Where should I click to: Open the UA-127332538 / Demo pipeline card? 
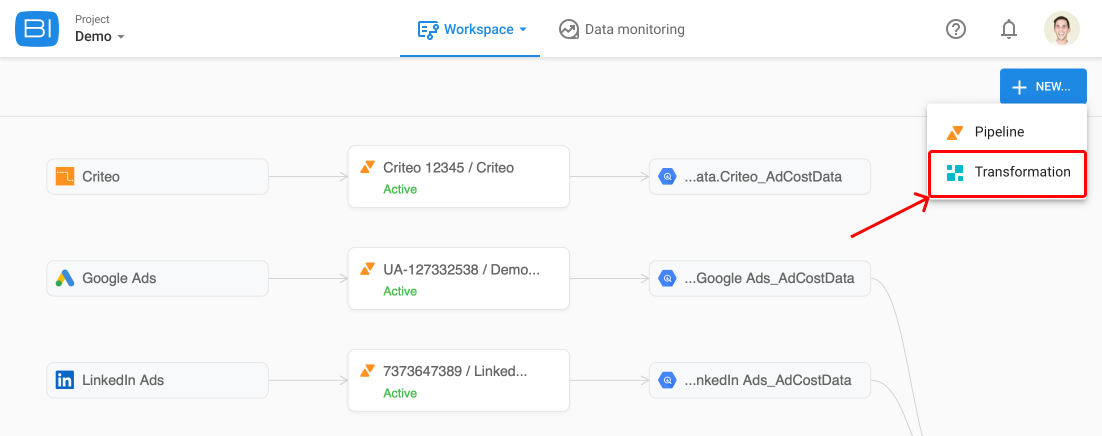pyautogui.click(x=458, y=278)
